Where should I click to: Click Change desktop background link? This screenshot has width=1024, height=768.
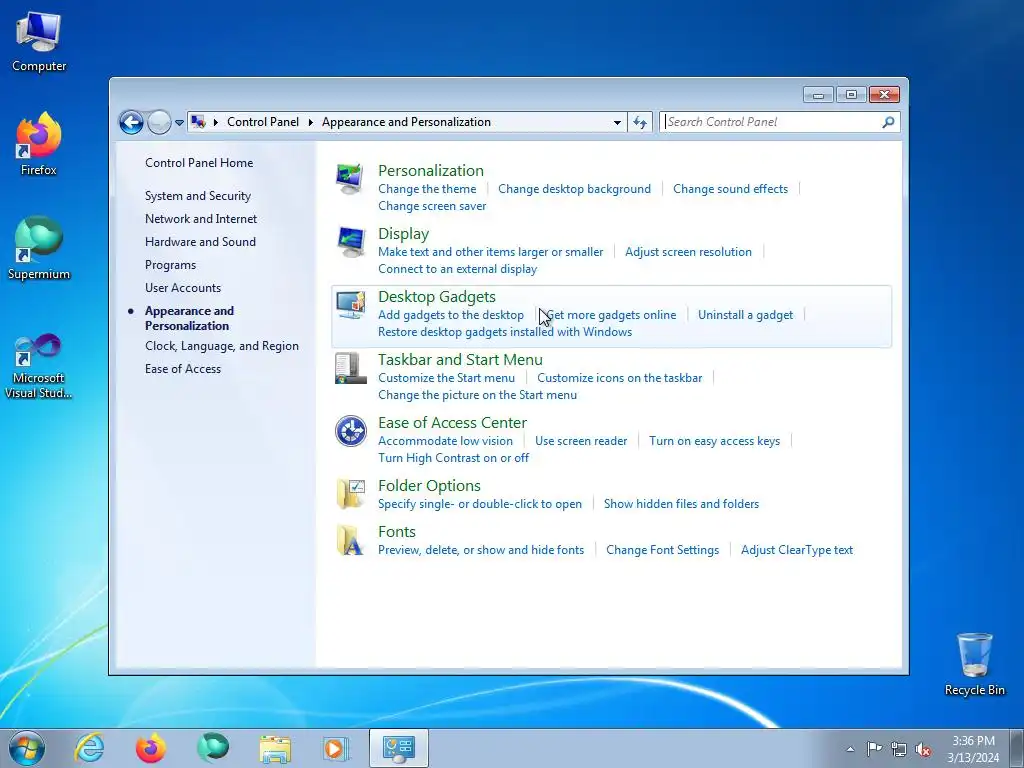click(x=575, y=189)
